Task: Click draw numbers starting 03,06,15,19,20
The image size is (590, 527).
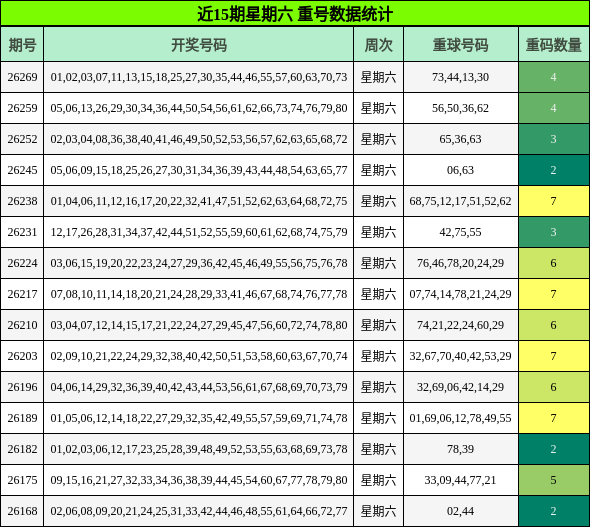Action: tap(199, 263)
